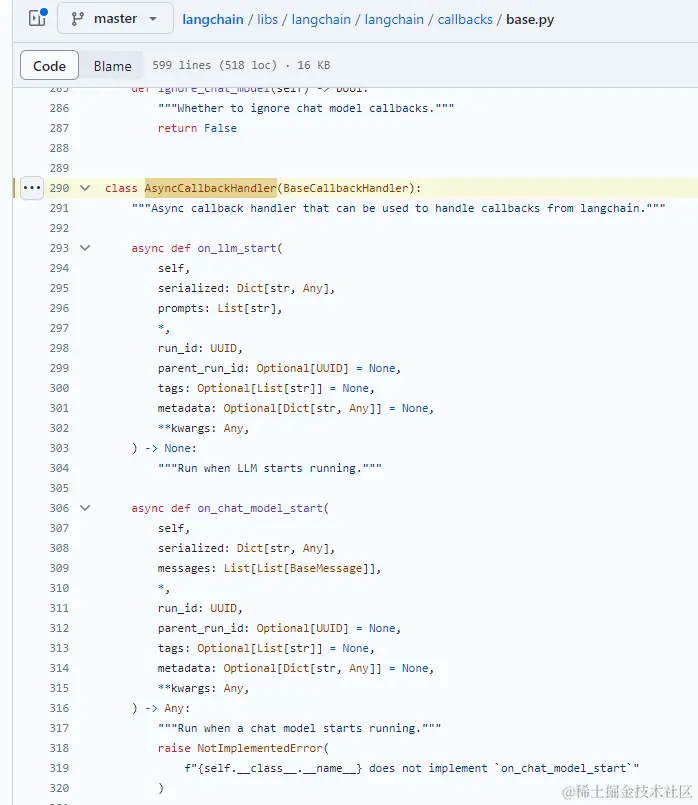Select line number 293
This screenshot has height=805, width=698.
pyautogui.click(x=60, y=248)
